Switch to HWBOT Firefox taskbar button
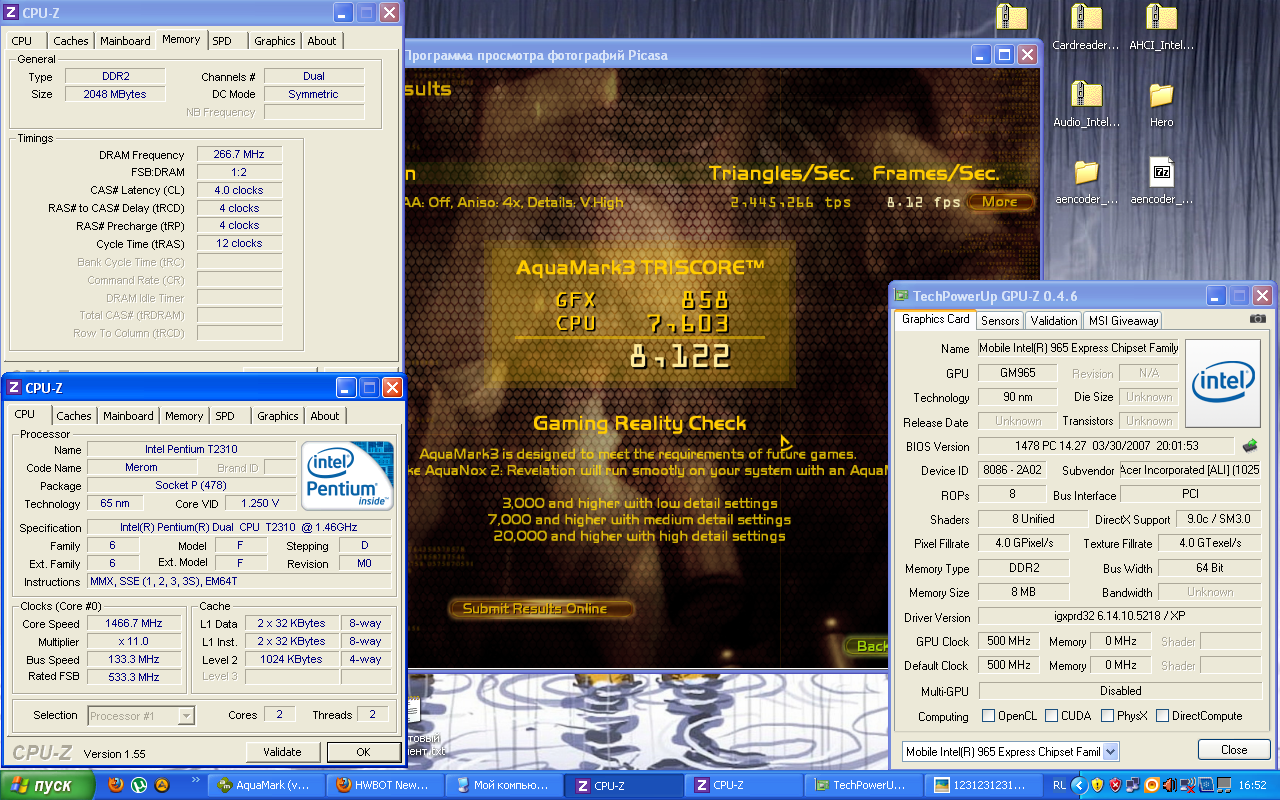 (x=386, y=785)
